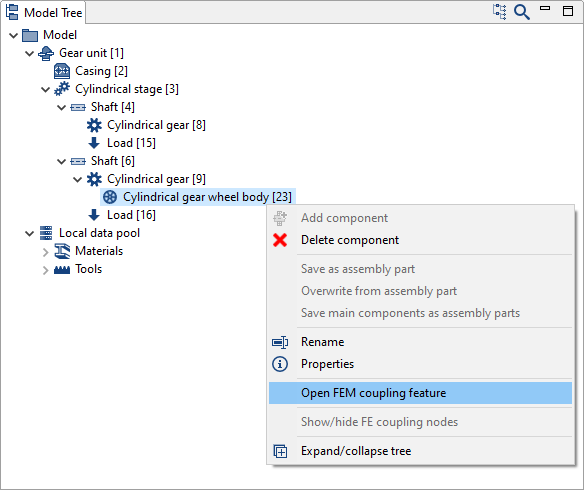The image size is (584, 490).
Task: Click the Model Tree panel icon
Action: coord(12,12)
